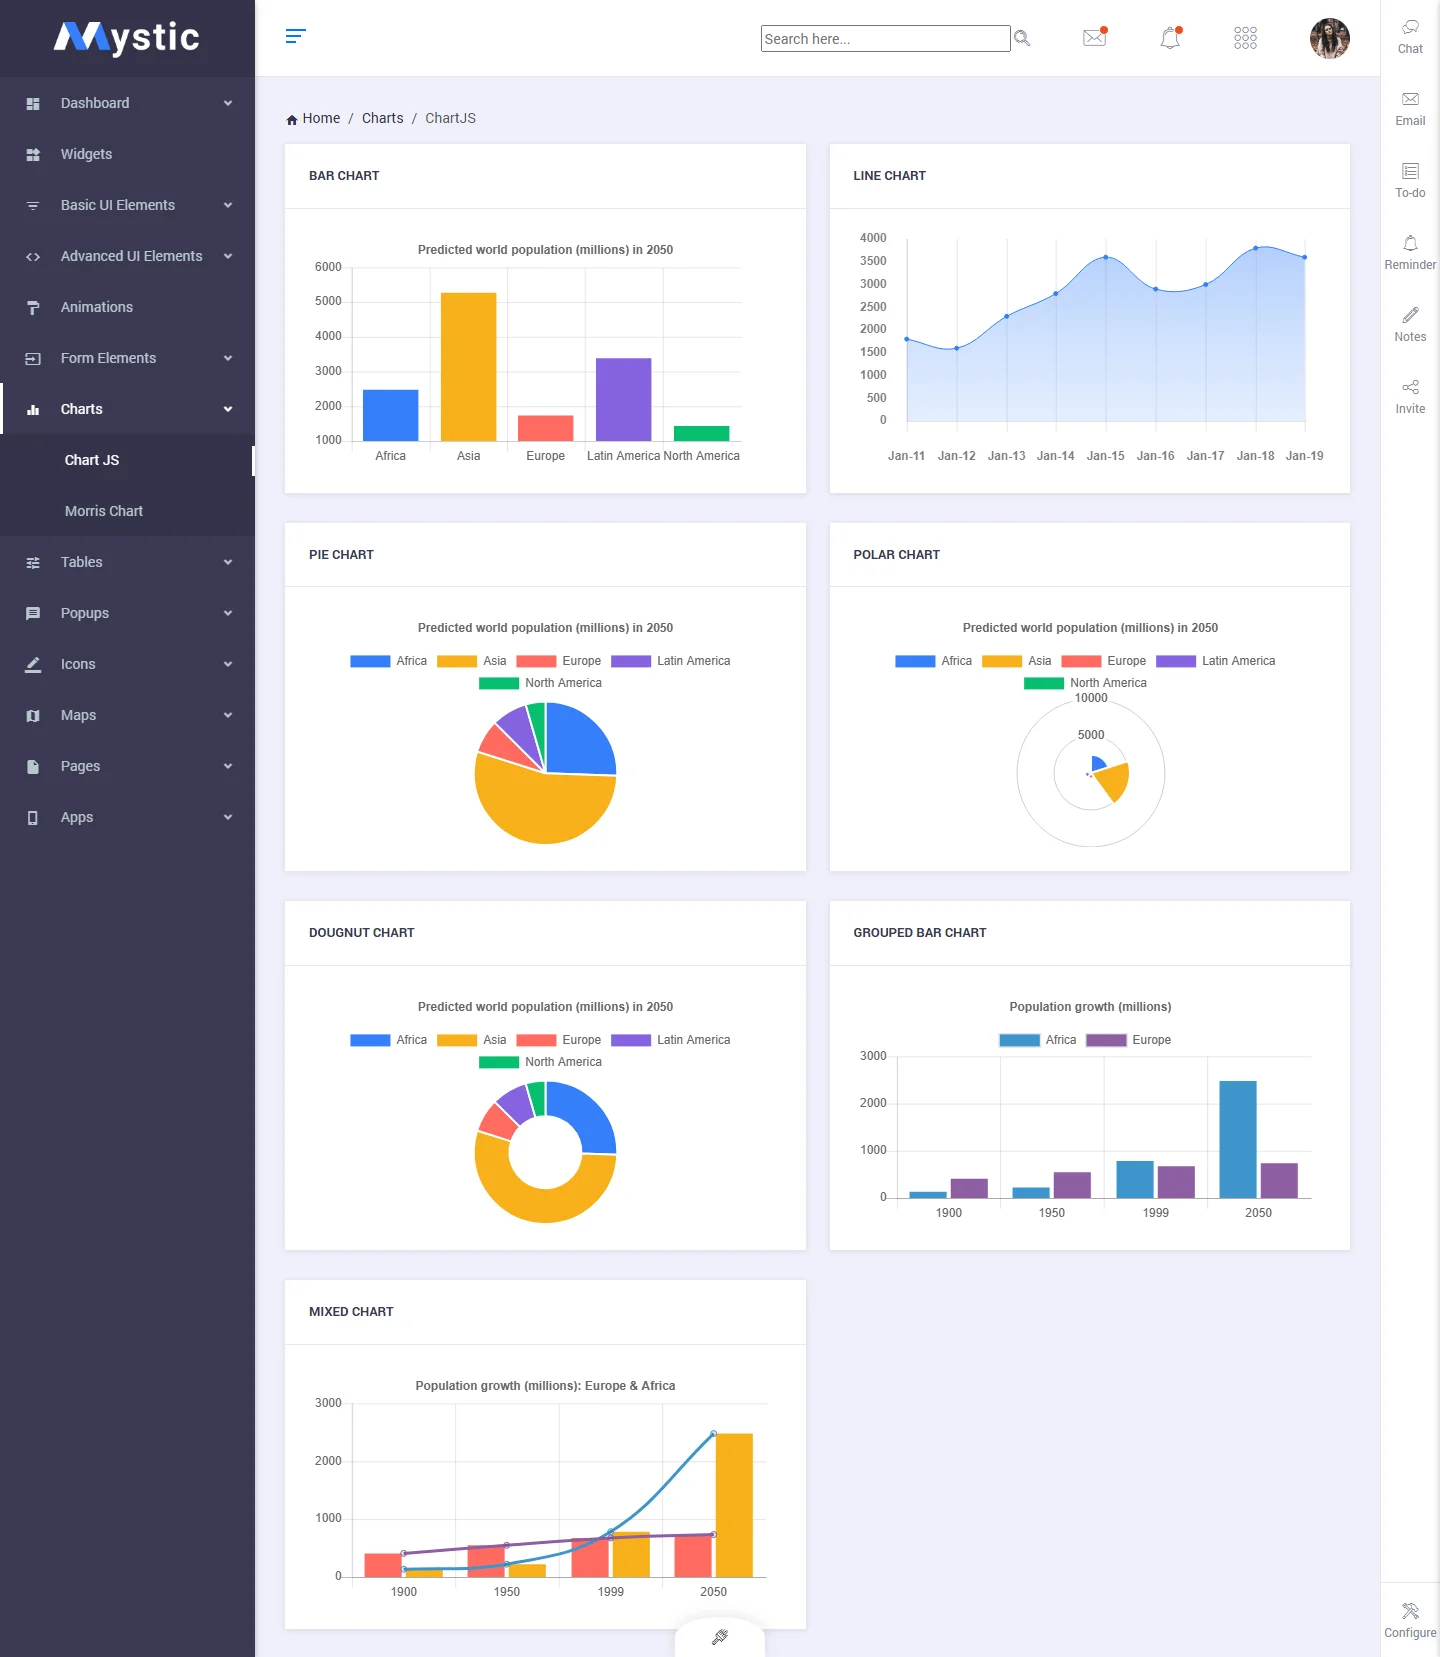1440x1657 pixels.
Task: Expand the Tables sidebar section
Action: [127, 562]
